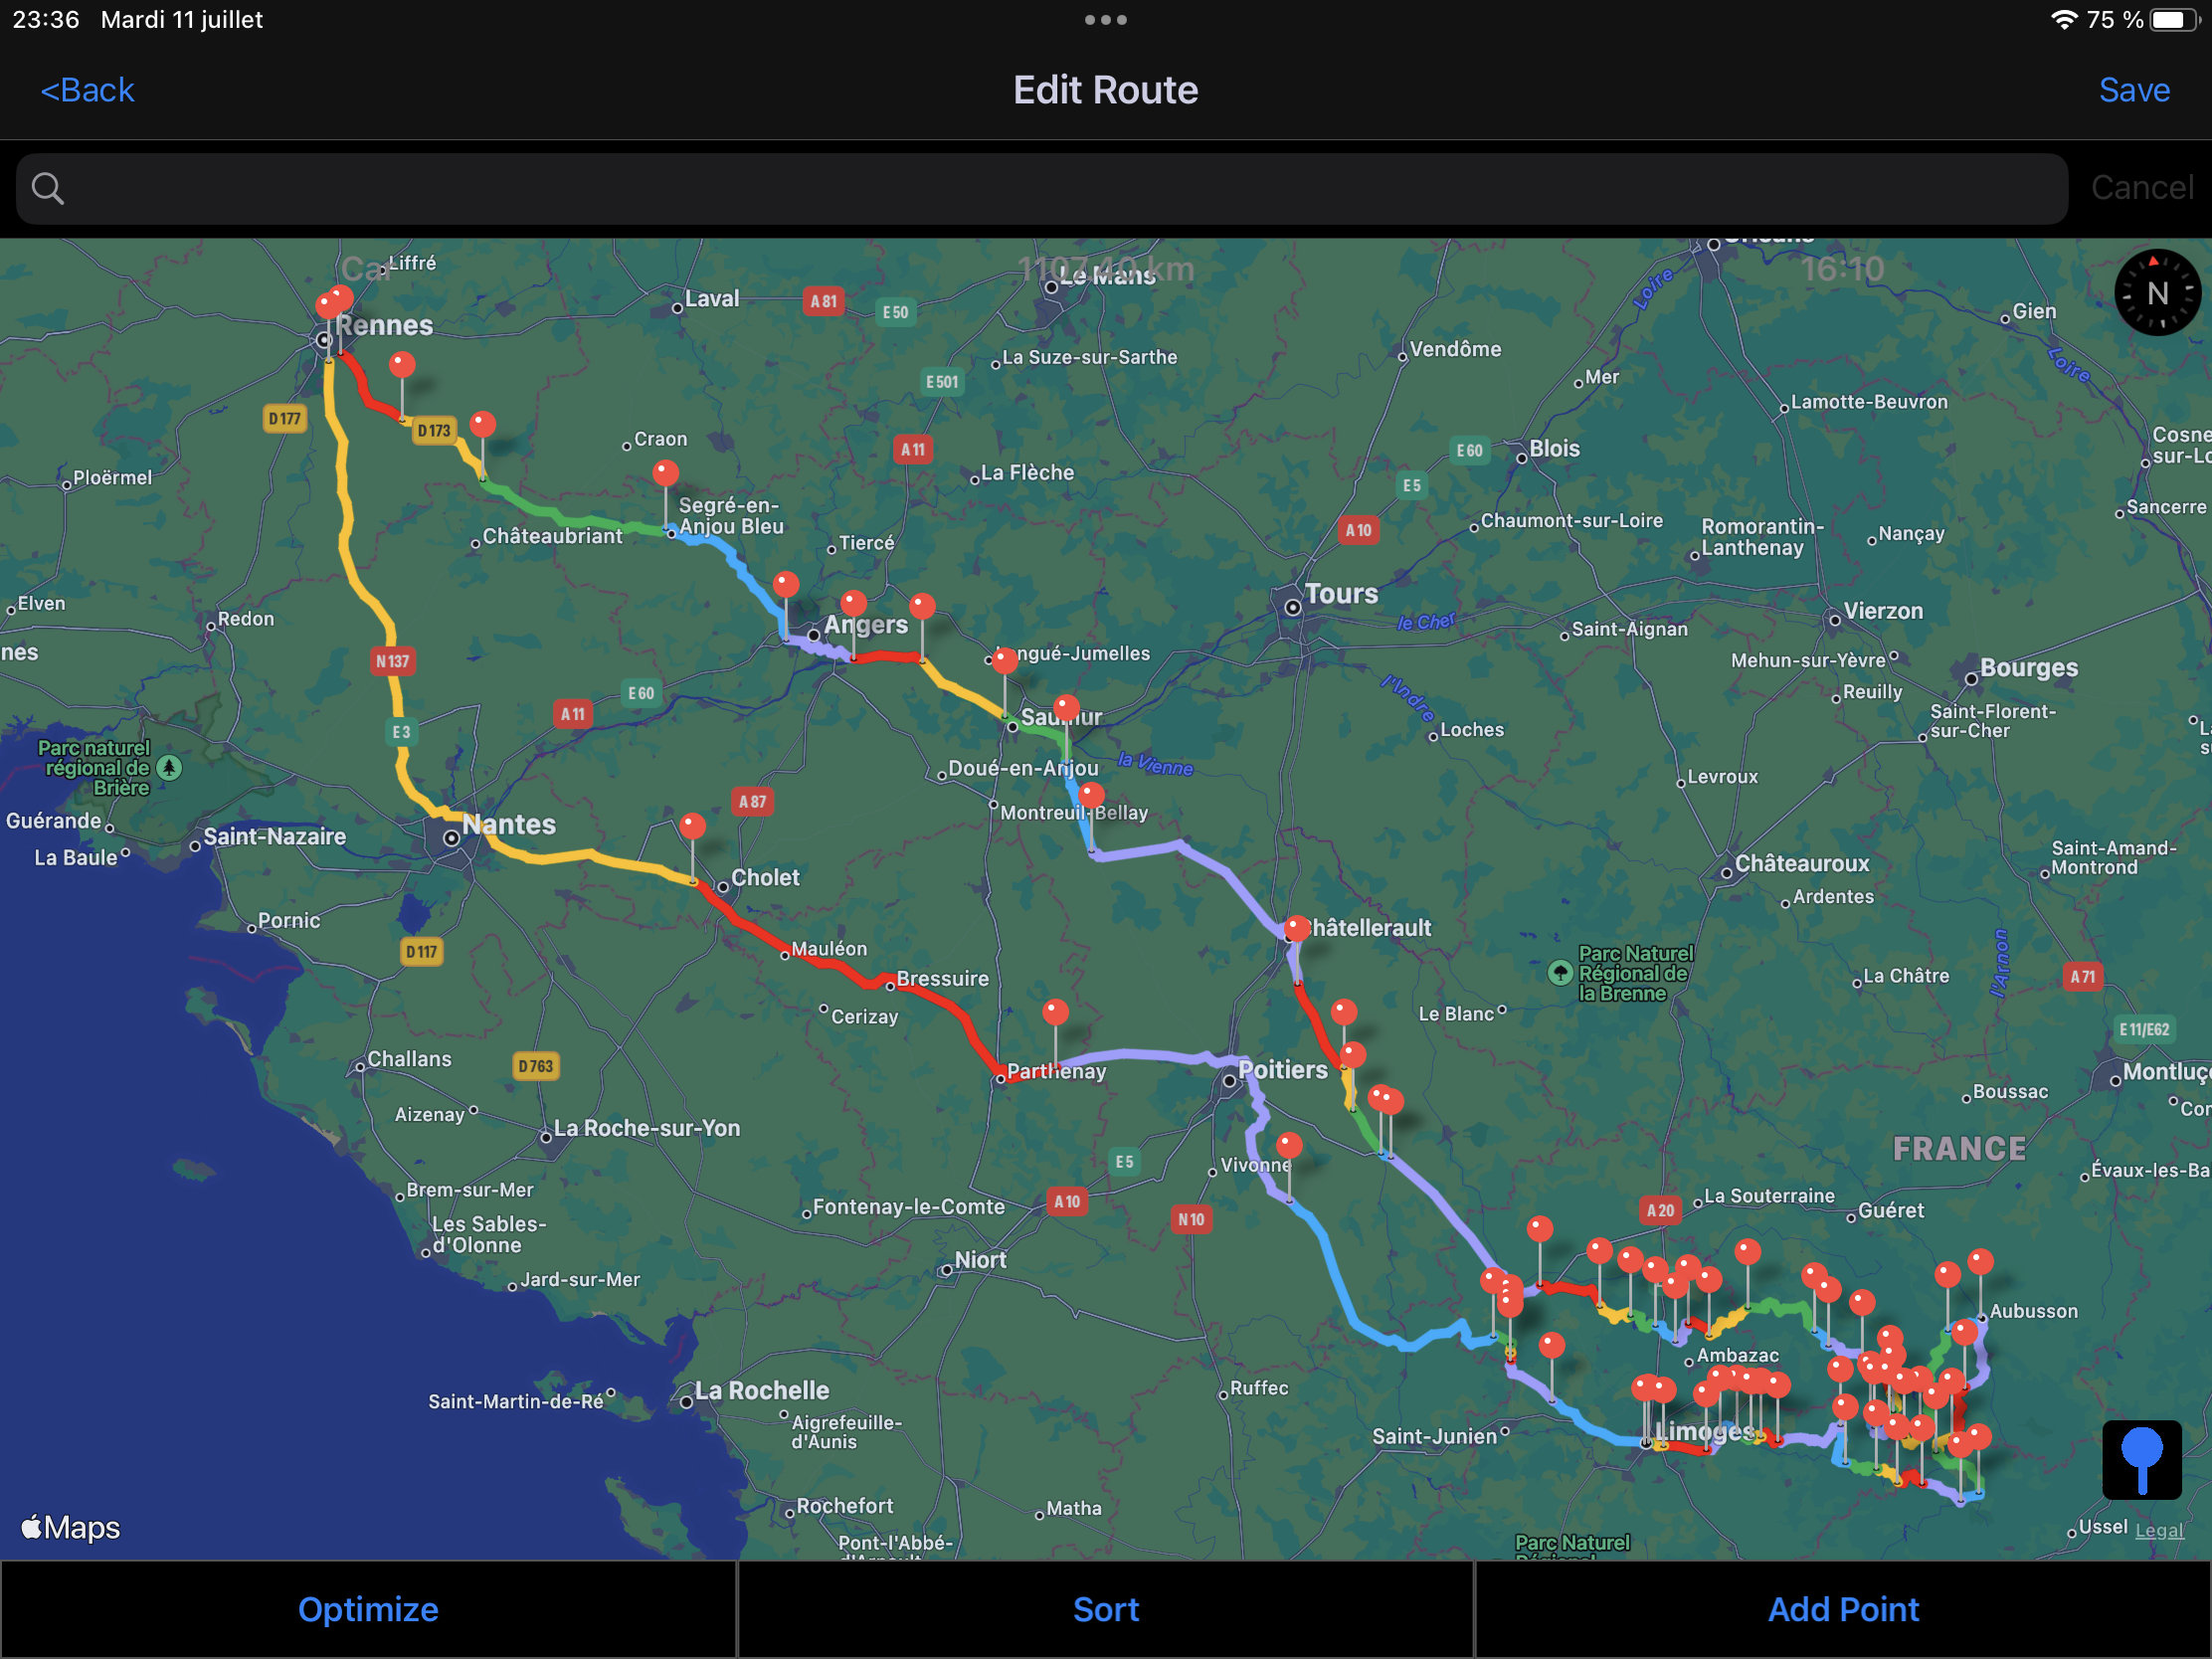
Task: Select the pin at Montreuil-Bellay
Action: [x=1092, y=796]
